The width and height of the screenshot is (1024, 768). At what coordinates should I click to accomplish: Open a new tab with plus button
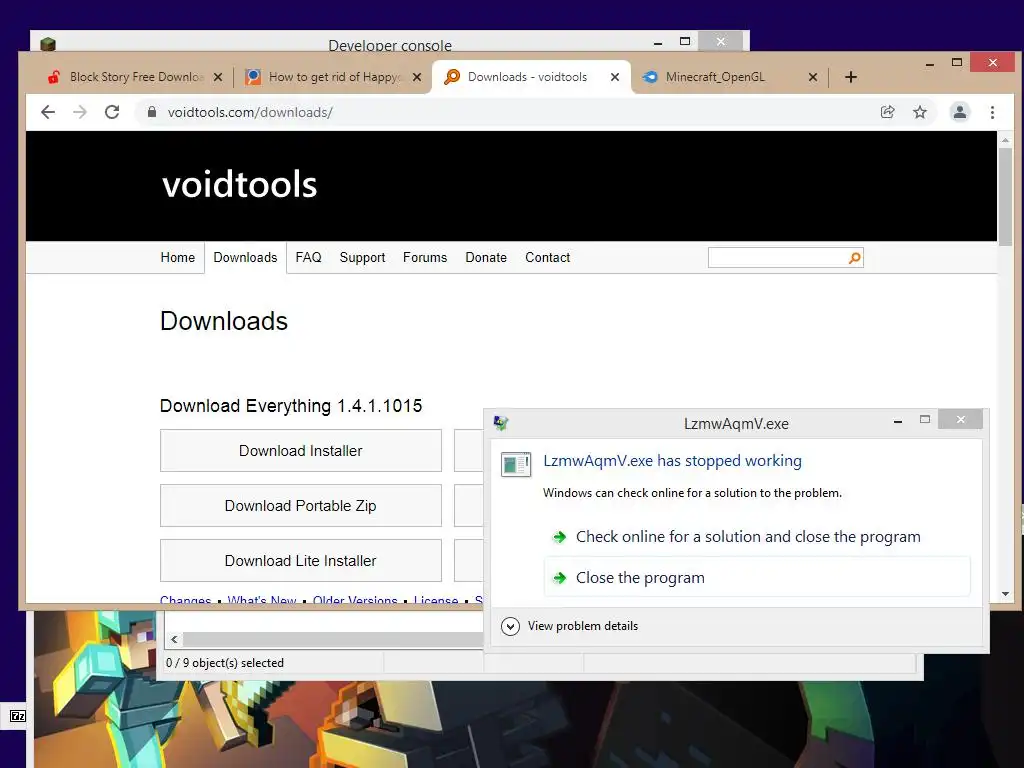[x=850, y=77]
